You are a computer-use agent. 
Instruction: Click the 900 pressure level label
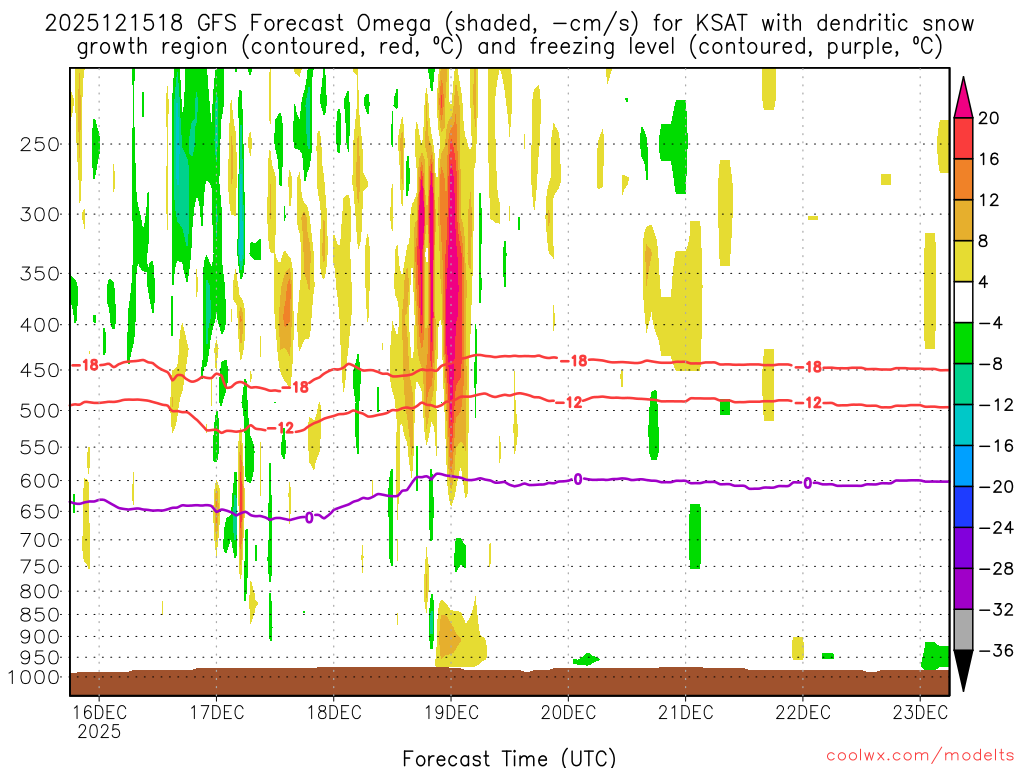[40, 637]
